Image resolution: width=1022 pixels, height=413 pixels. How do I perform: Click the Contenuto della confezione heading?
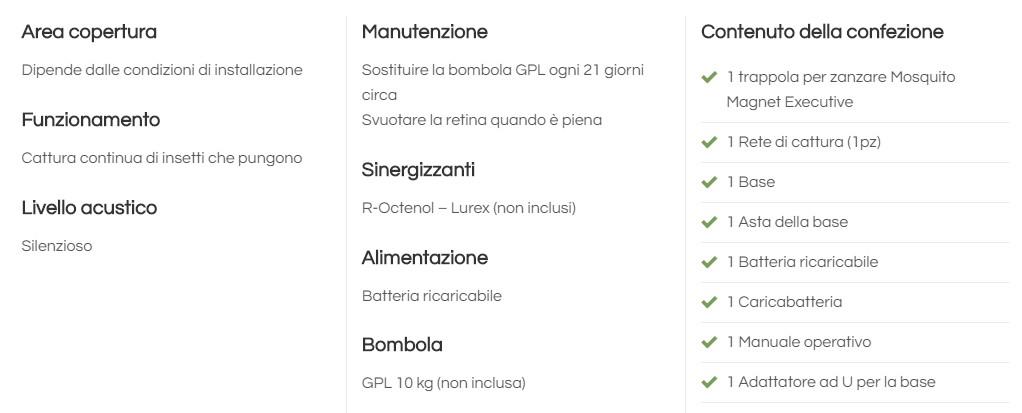coord(823,32)
